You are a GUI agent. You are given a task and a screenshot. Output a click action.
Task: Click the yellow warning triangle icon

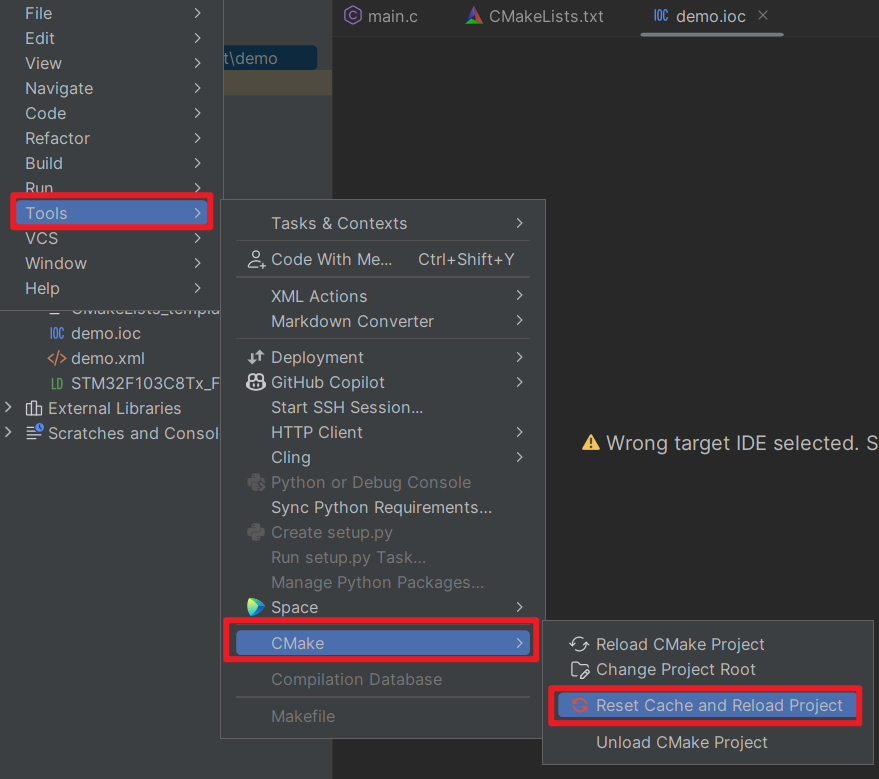click(591, 443)
